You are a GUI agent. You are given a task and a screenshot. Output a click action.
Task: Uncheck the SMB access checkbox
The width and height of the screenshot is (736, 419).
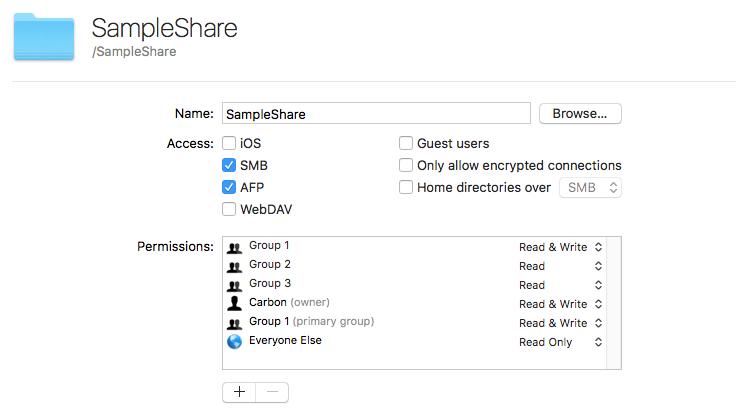(229, 166)
